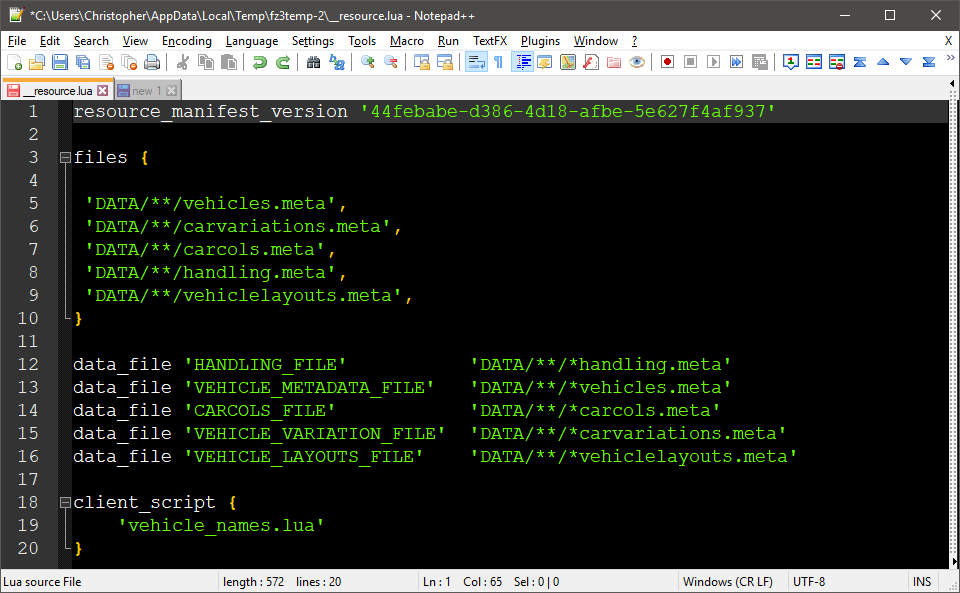Toggle show all characters pilcrow

tap(498, 62)
